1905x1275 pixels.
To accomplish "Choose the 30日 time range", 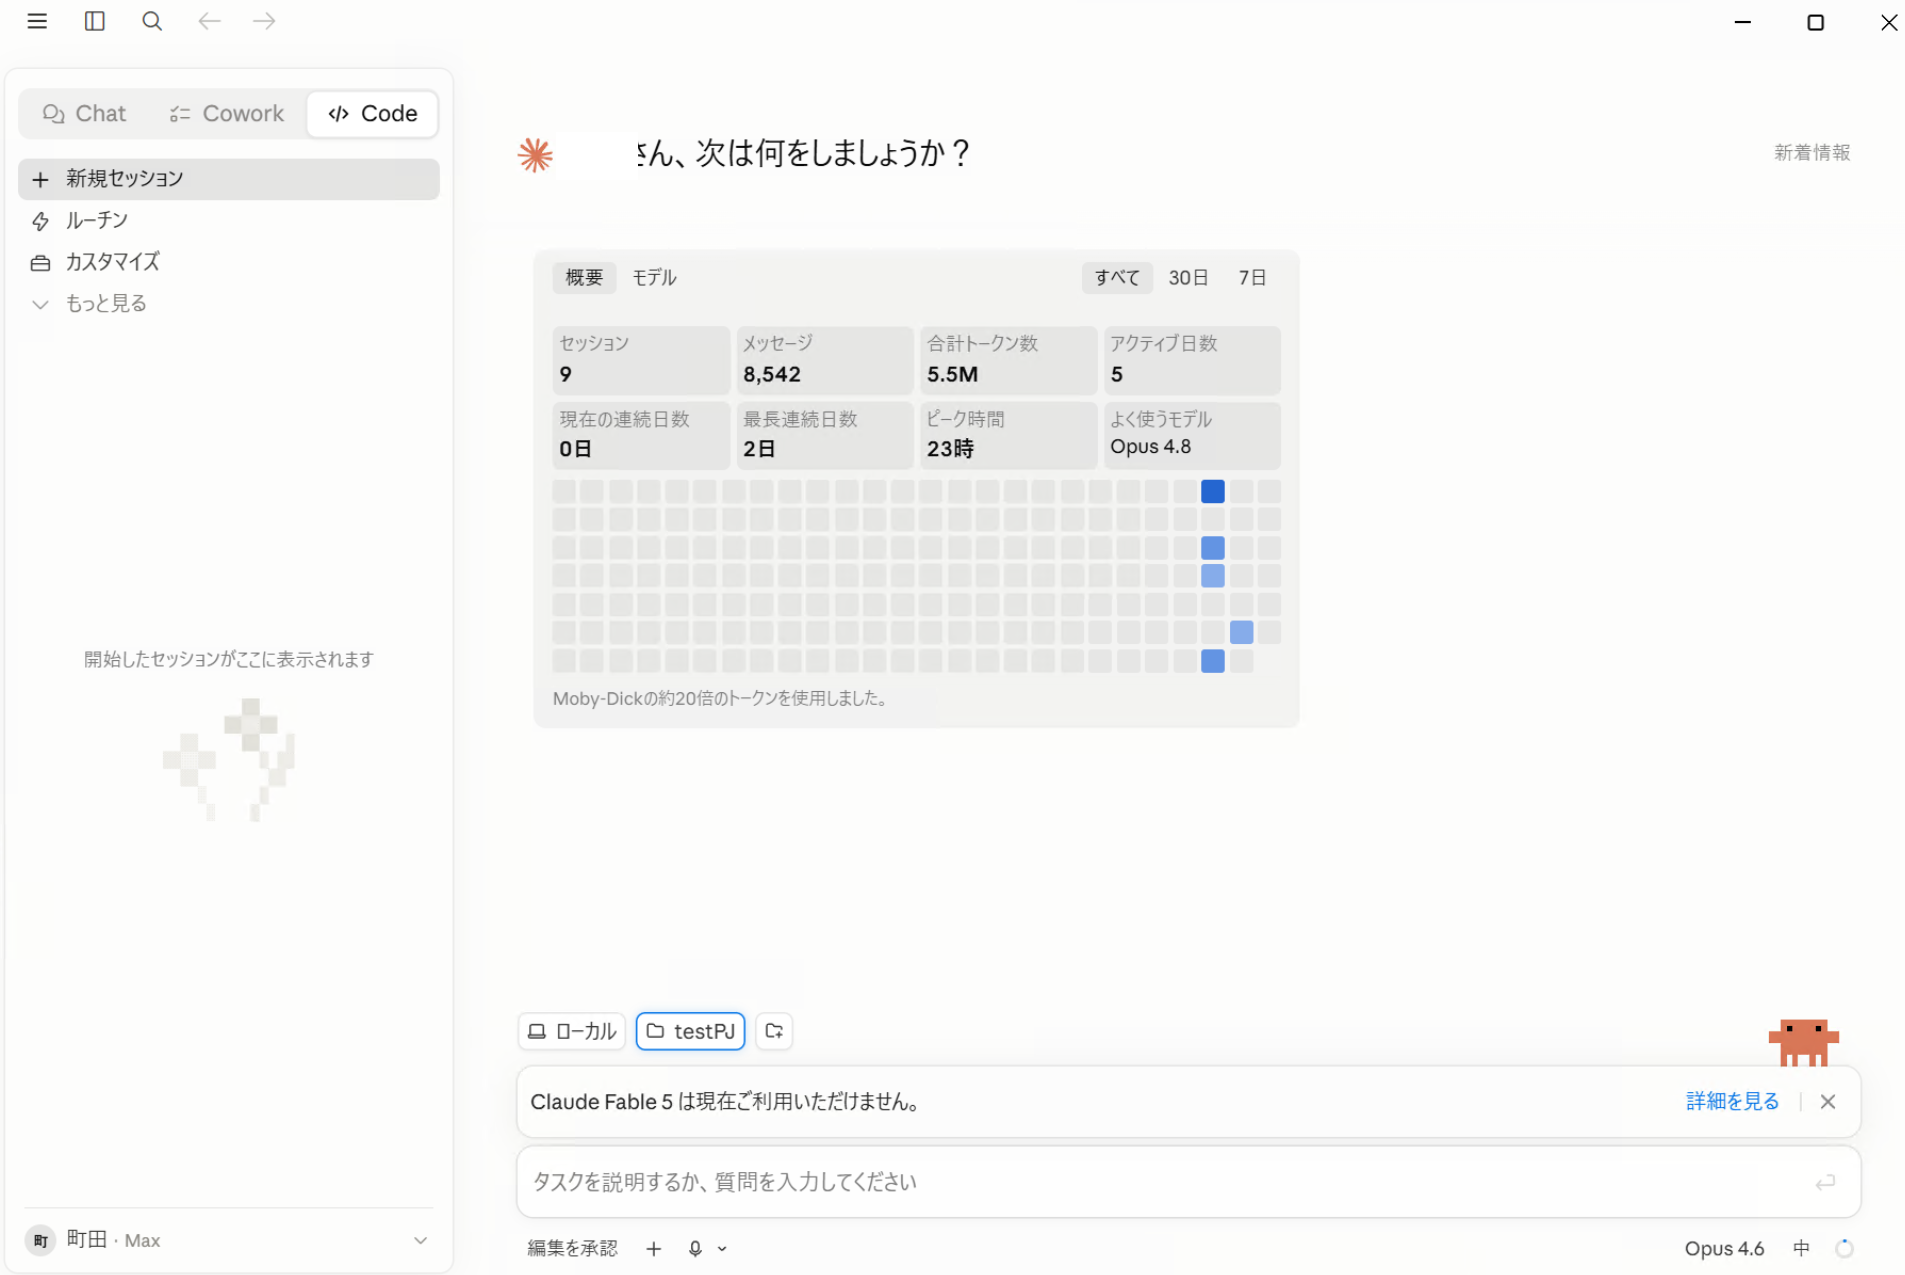I will (x=1188, y=278).
